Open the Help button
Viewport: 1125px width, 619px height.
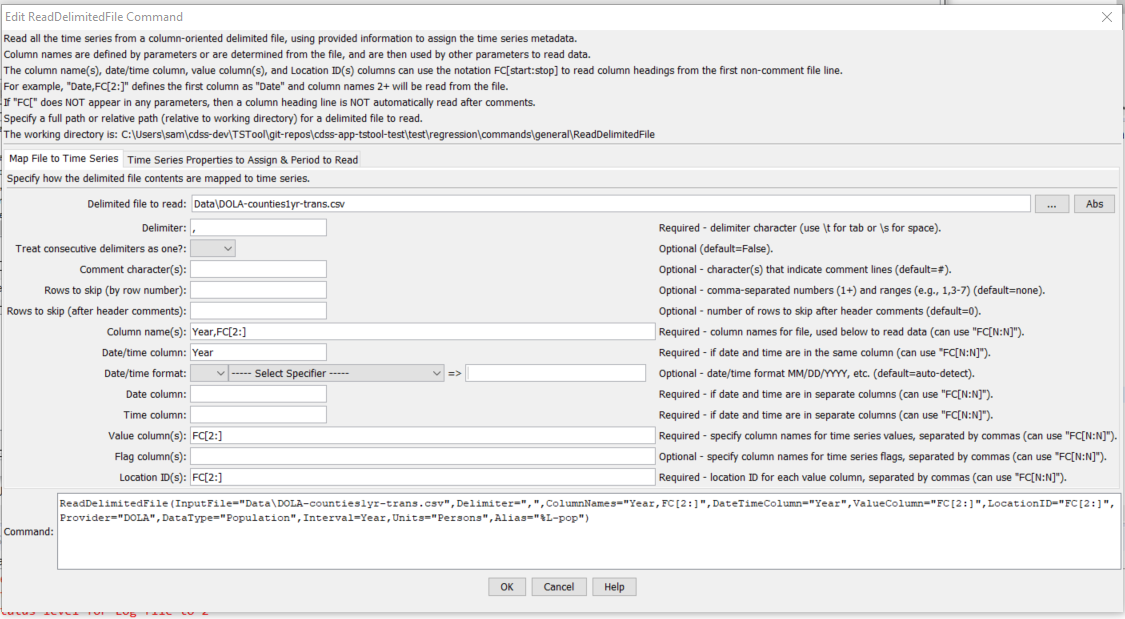coord(614,587)
